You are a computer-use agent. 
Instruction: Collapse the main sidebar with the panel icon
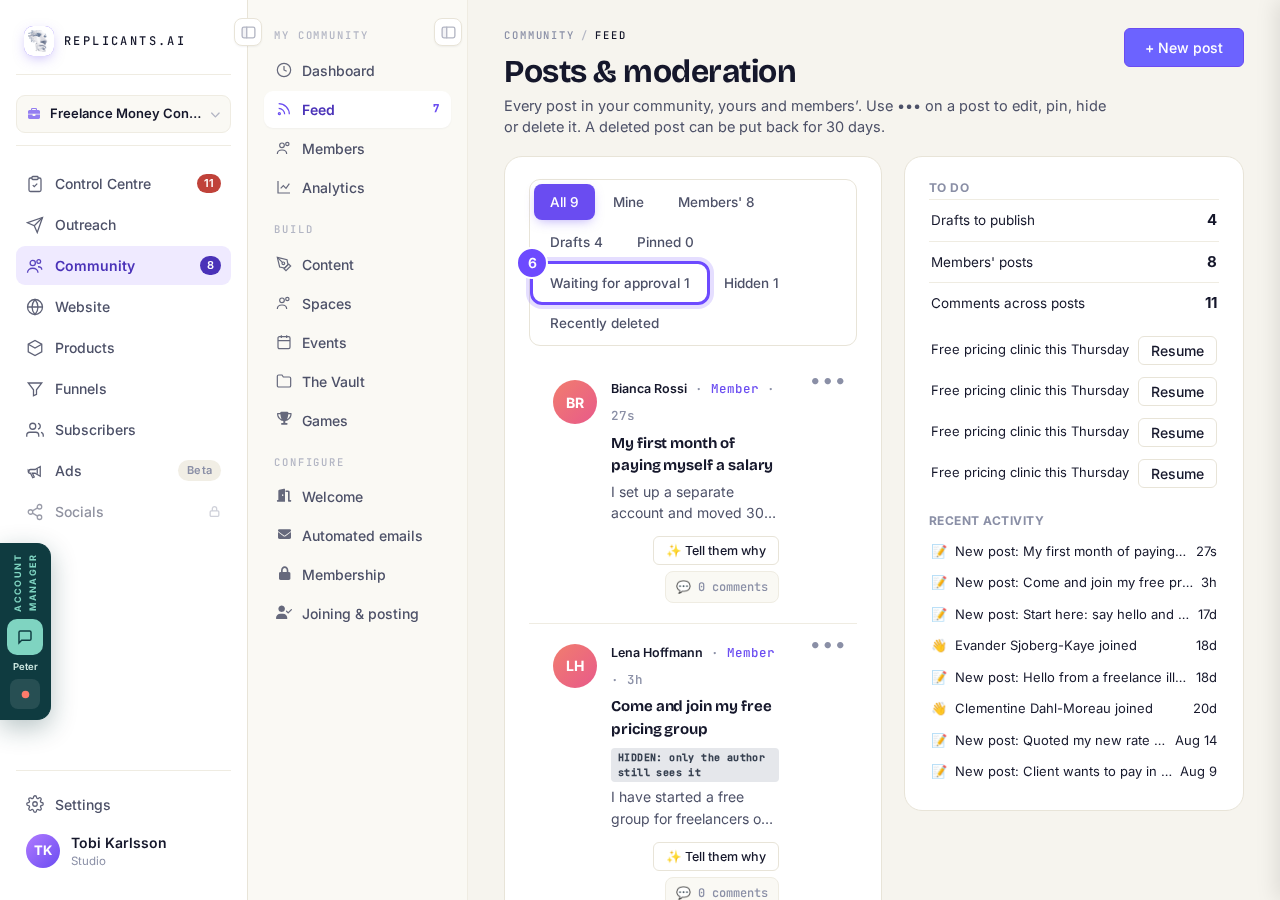248,32
